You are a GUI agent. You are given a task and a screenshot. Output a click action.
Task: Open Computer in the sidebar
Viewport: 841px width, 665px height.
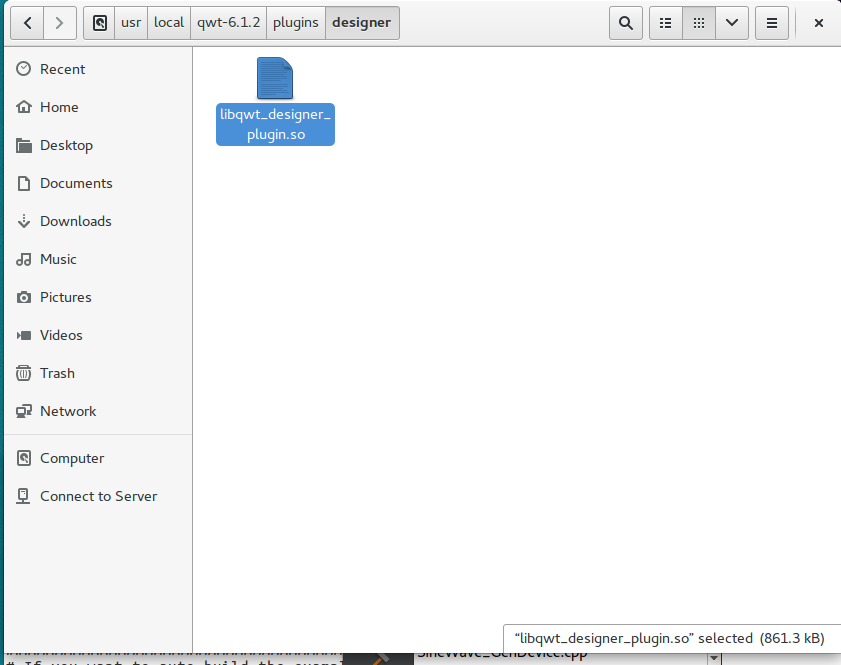[x=98, y=459]
